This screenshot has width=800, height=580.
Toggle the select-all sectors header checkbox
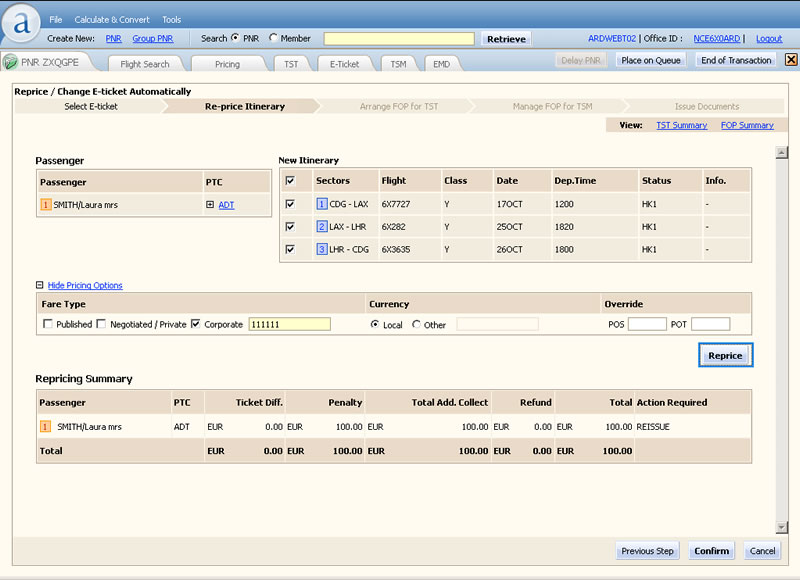(291, 181)
